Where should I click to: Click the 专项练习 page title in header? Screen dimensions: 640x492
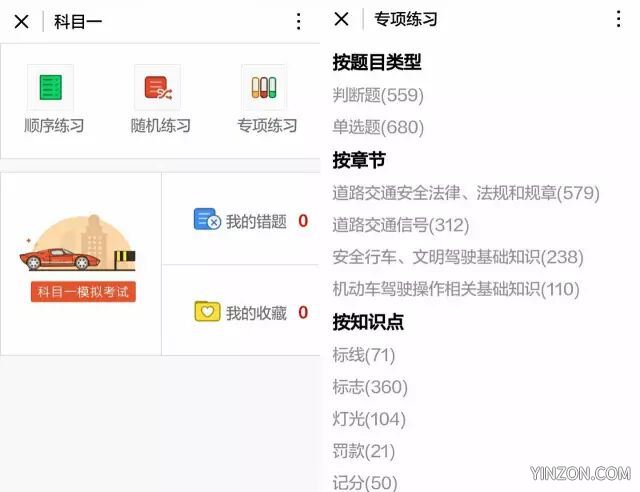click(406, 19)
